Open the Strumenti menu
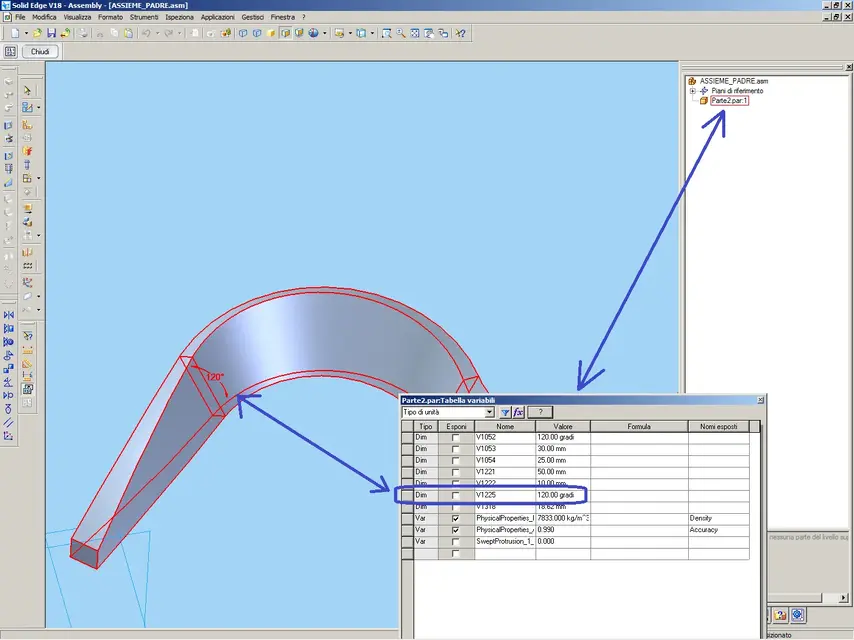854x640 pixels. (144, 17)
